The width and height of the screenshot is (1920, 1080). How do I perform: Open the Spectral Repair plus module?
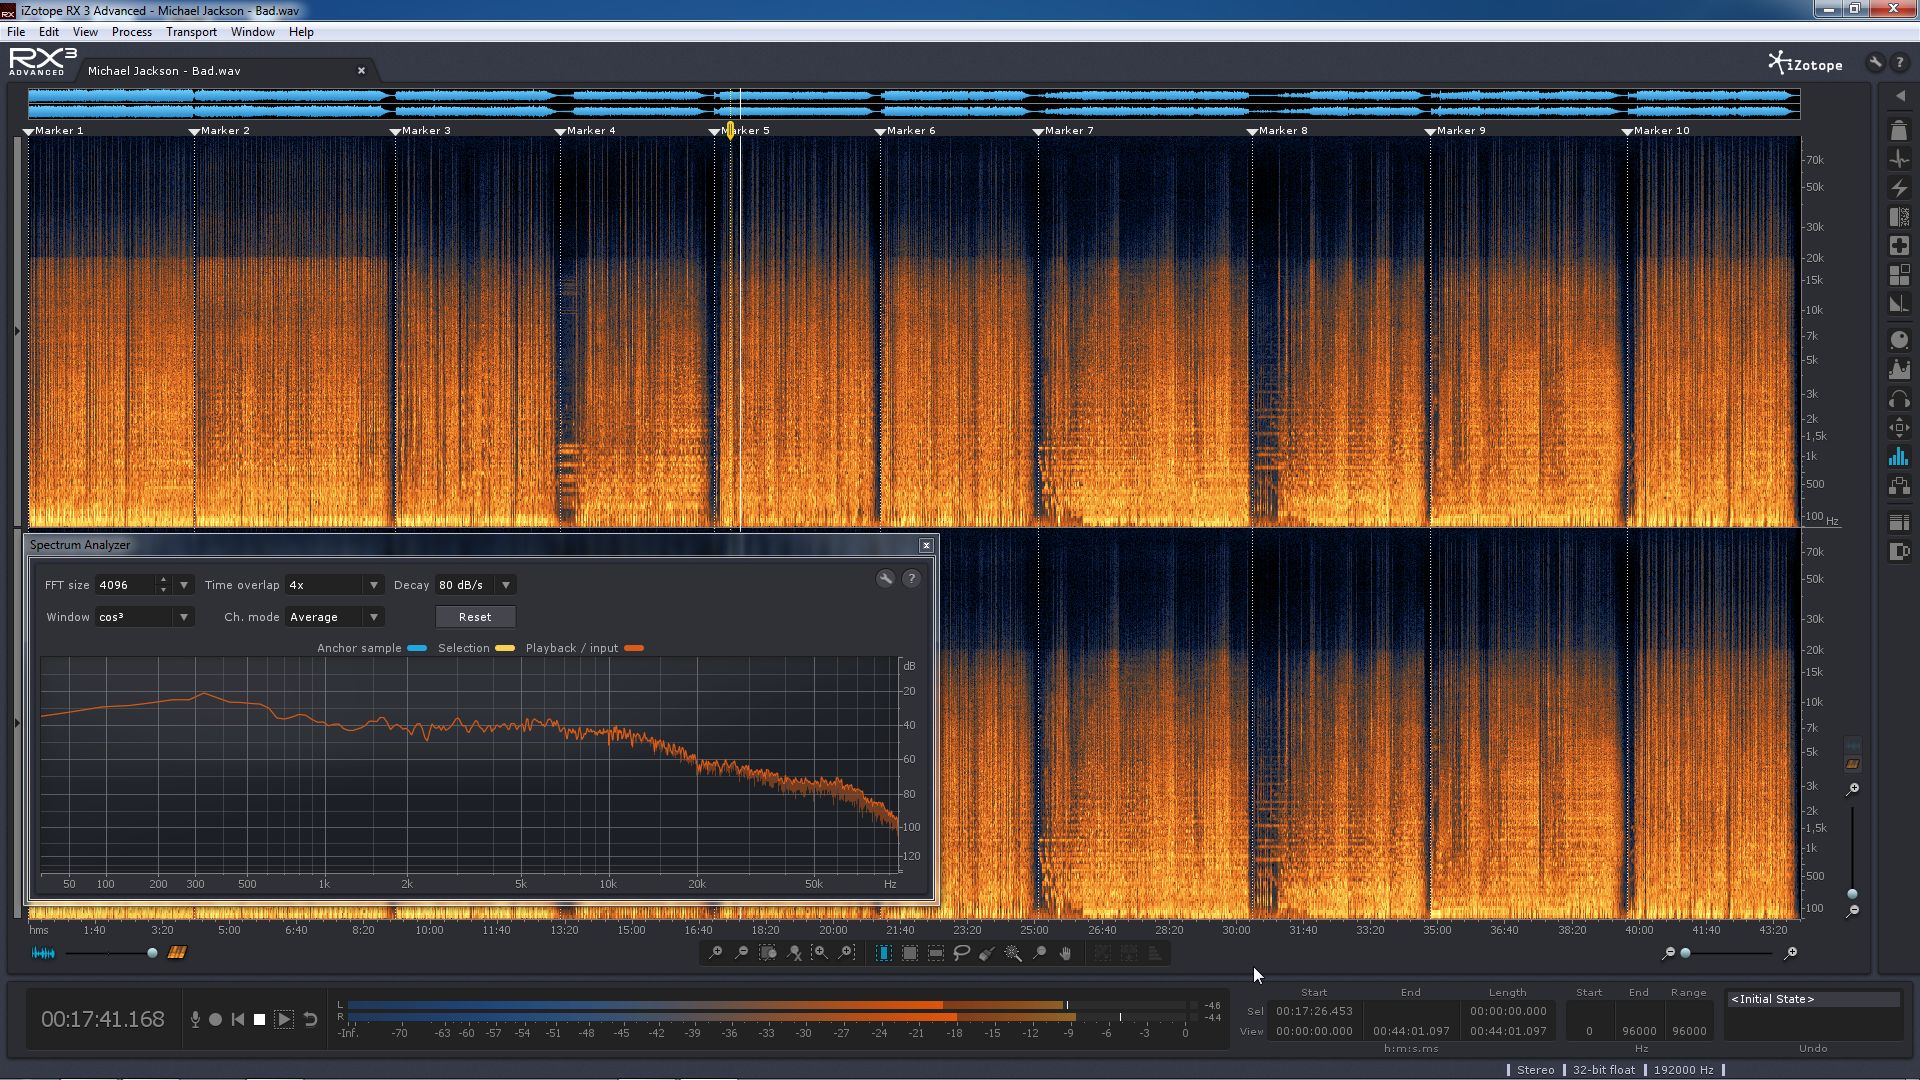pos(1899,246)
